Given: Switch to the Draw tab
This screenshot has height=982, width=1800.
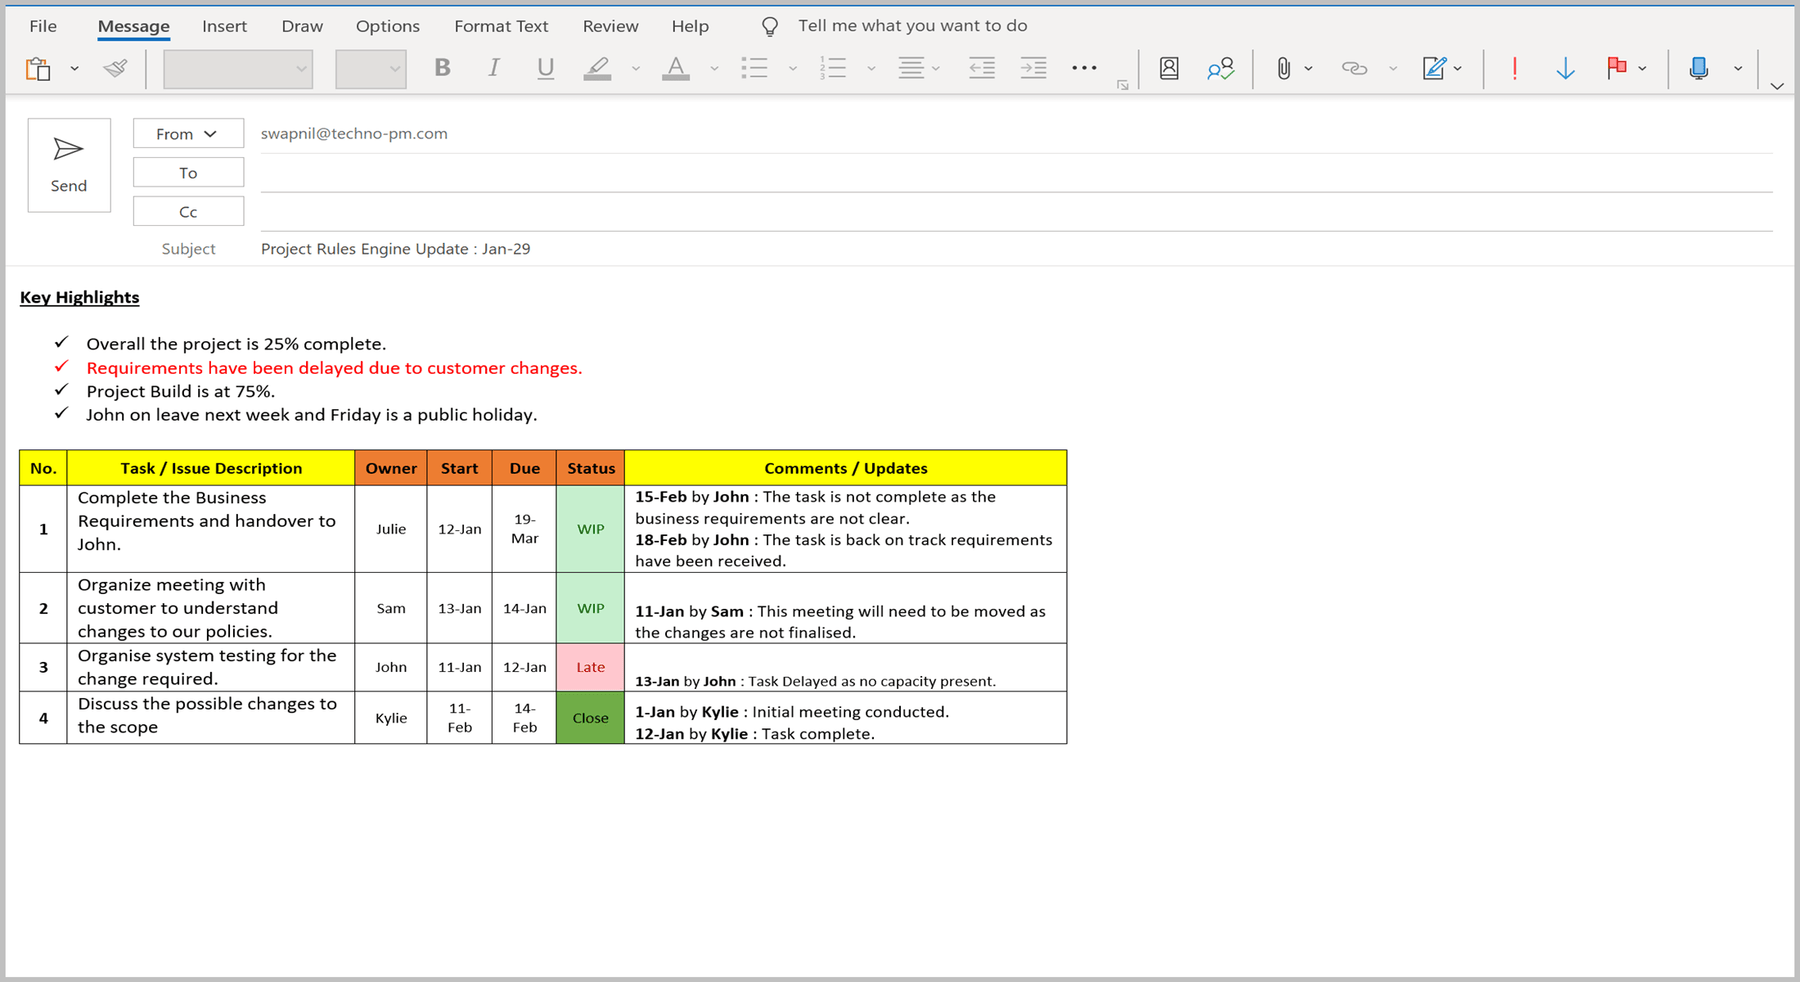Looking at the screenshot, I should [302, 26].
